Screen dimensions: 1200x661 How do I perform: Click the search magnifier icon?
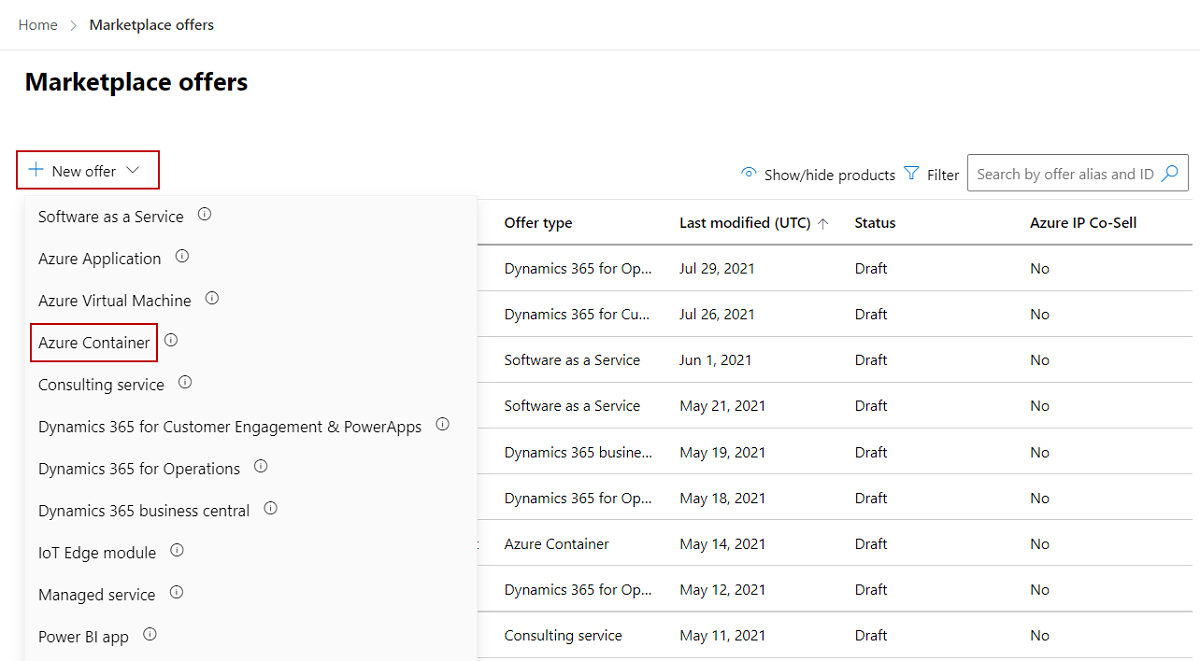tap(1170, 173)
